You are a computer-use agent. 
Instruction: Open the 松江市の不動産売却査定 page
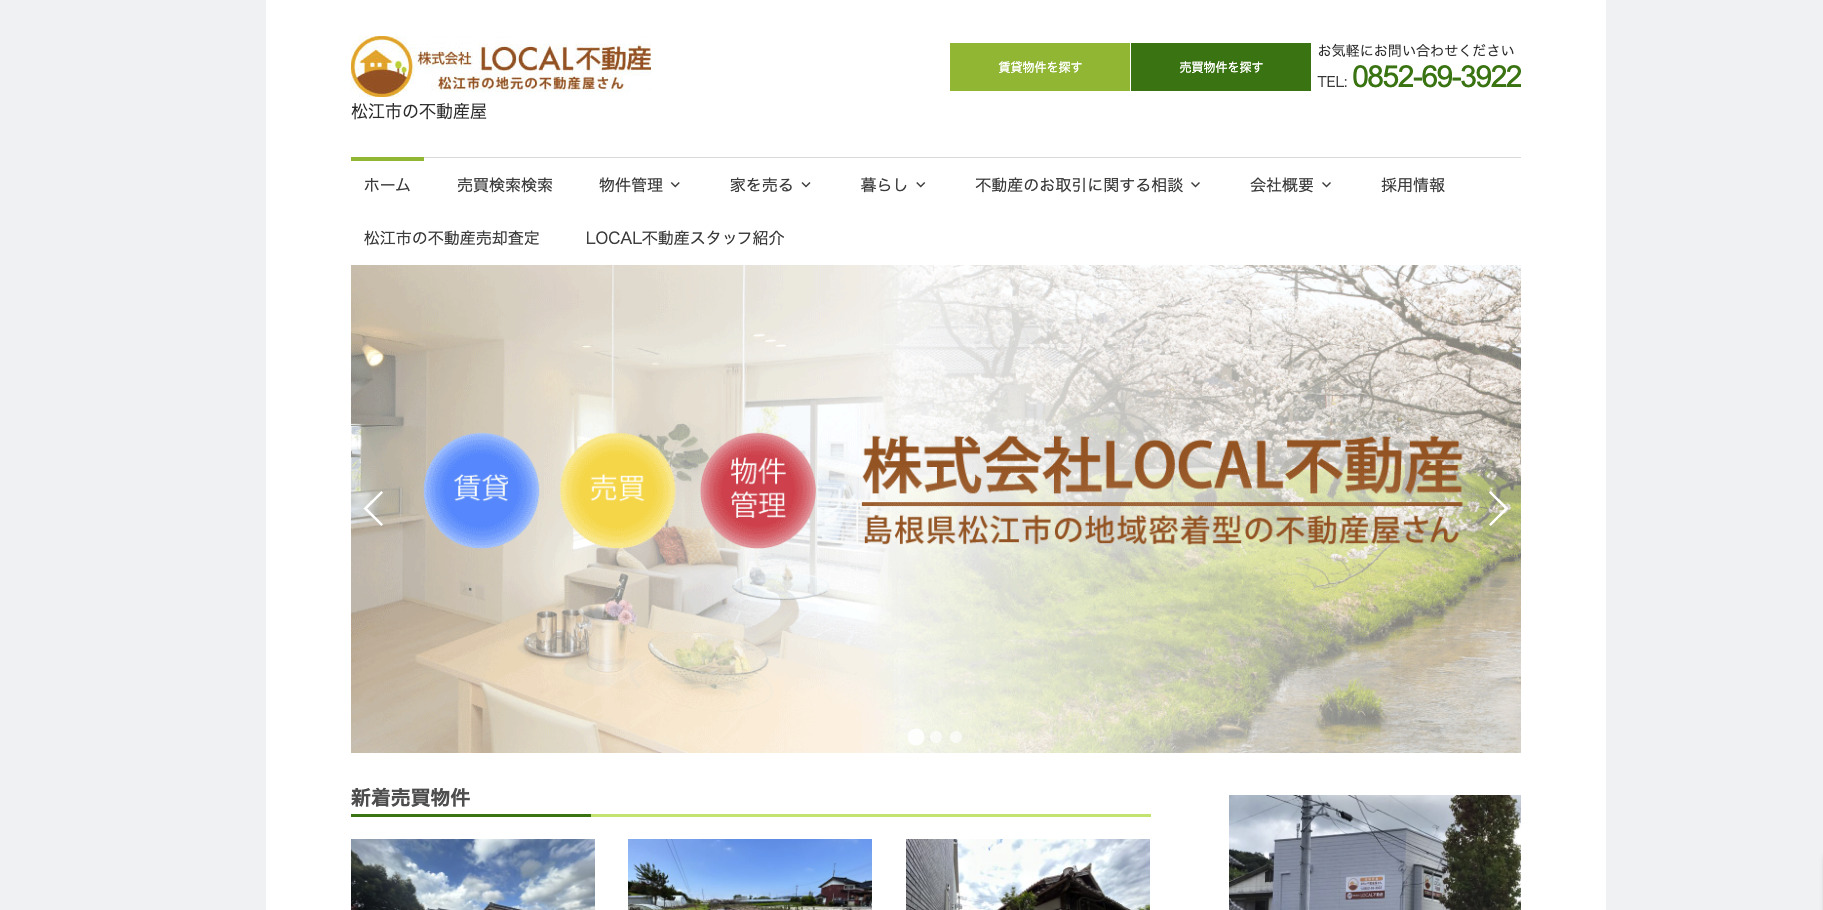(x=451, y=238)
